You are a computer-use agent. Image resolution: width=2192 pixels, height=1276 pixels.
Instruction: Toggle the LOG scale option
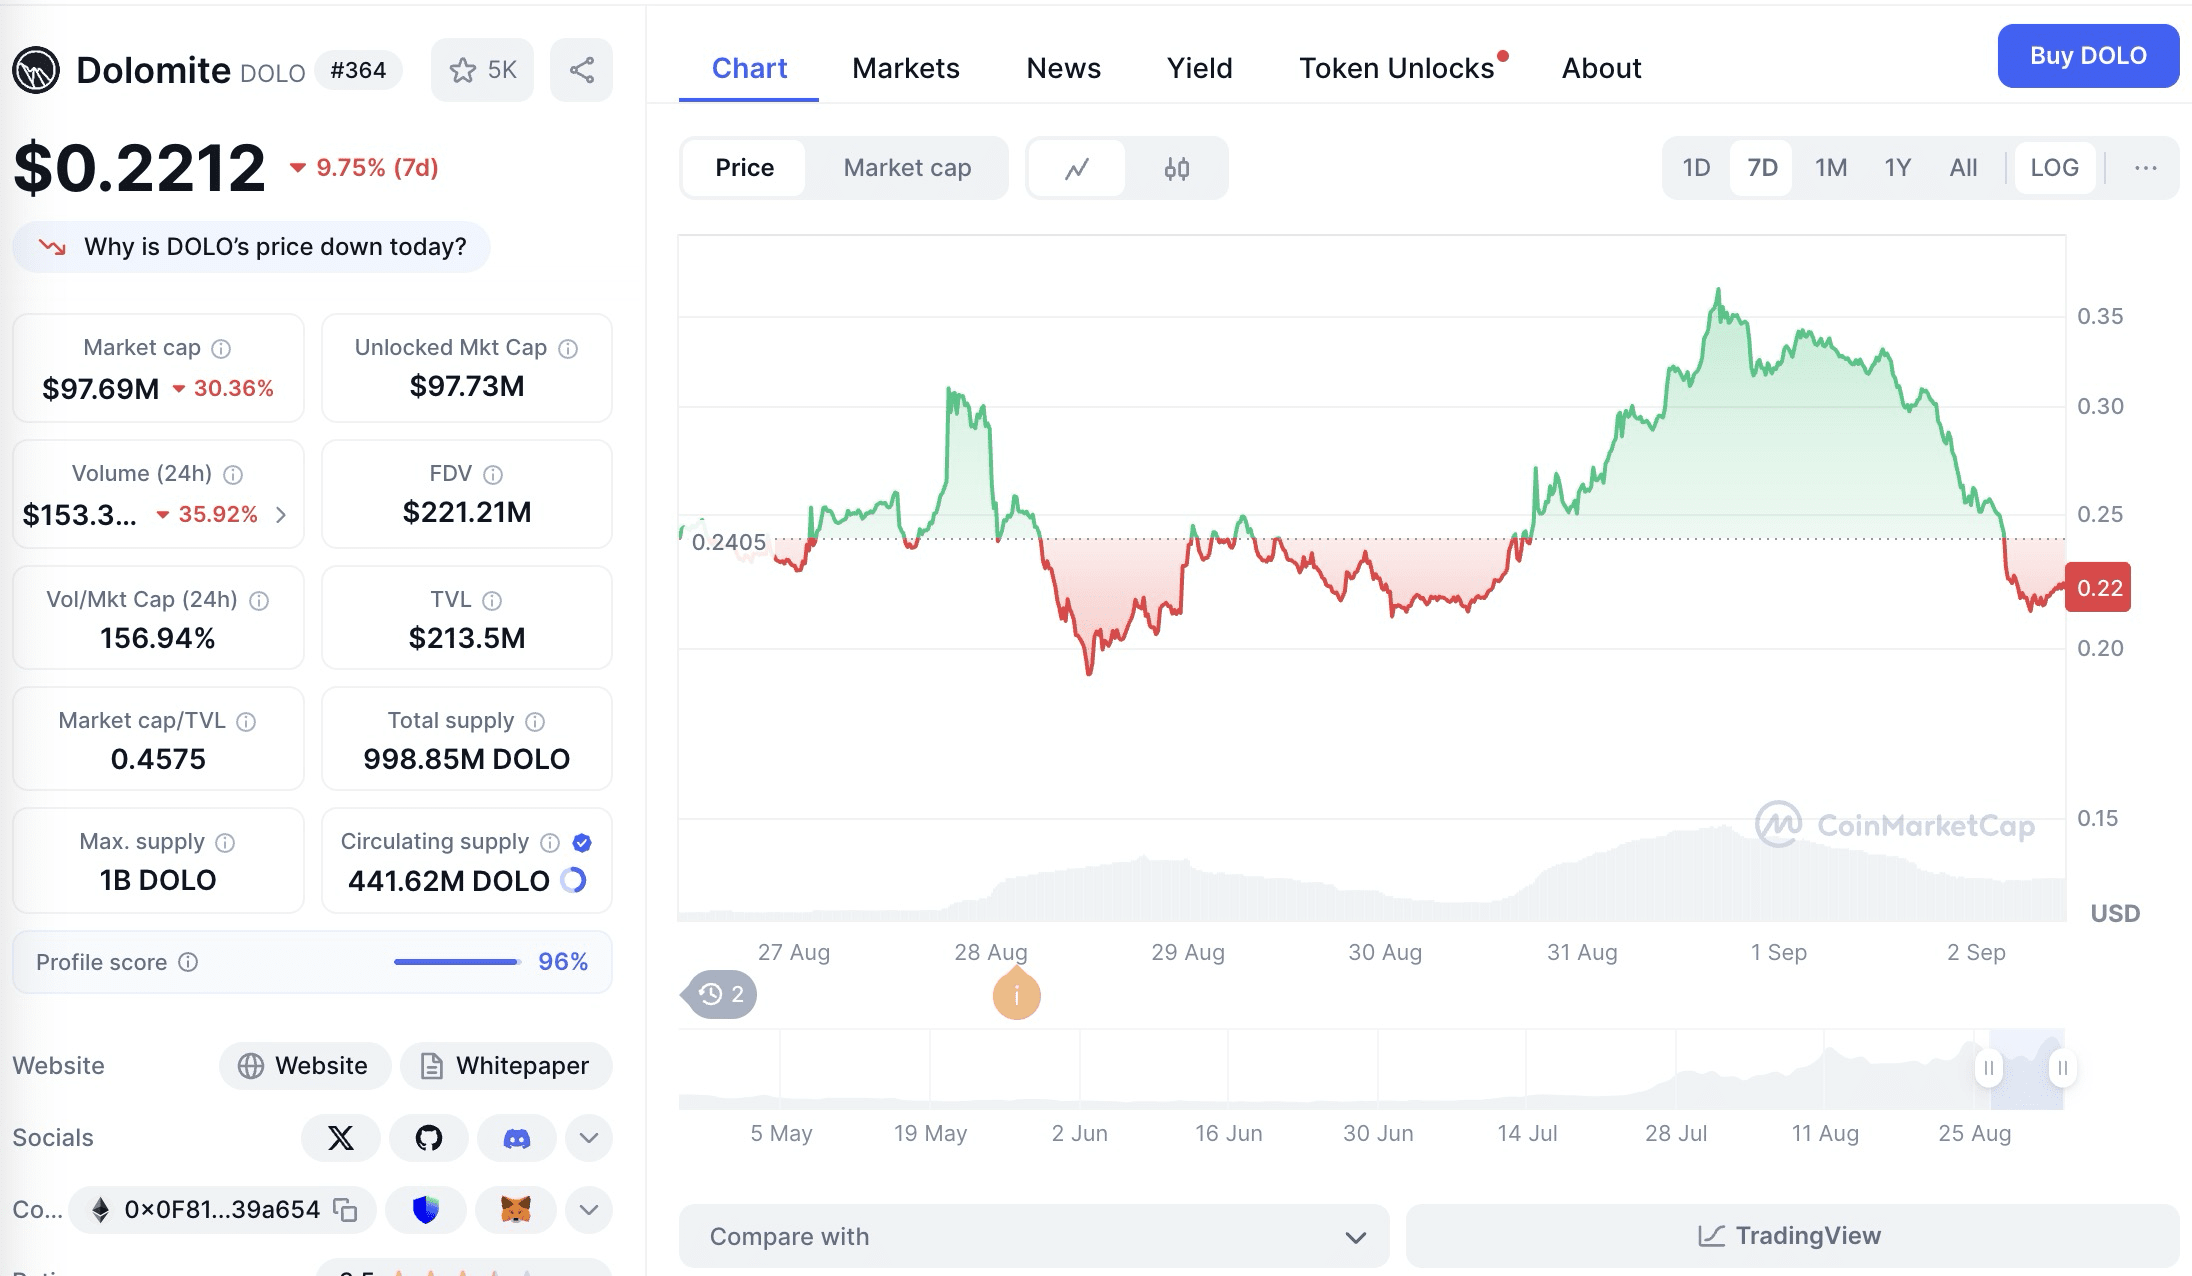(x=2055, y=168)
